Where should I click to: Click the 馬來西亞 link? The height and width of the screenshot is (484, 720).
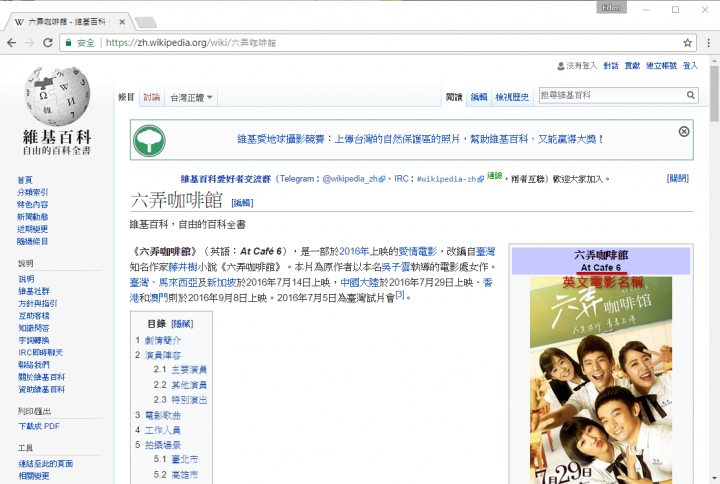[x=178, y=282]
